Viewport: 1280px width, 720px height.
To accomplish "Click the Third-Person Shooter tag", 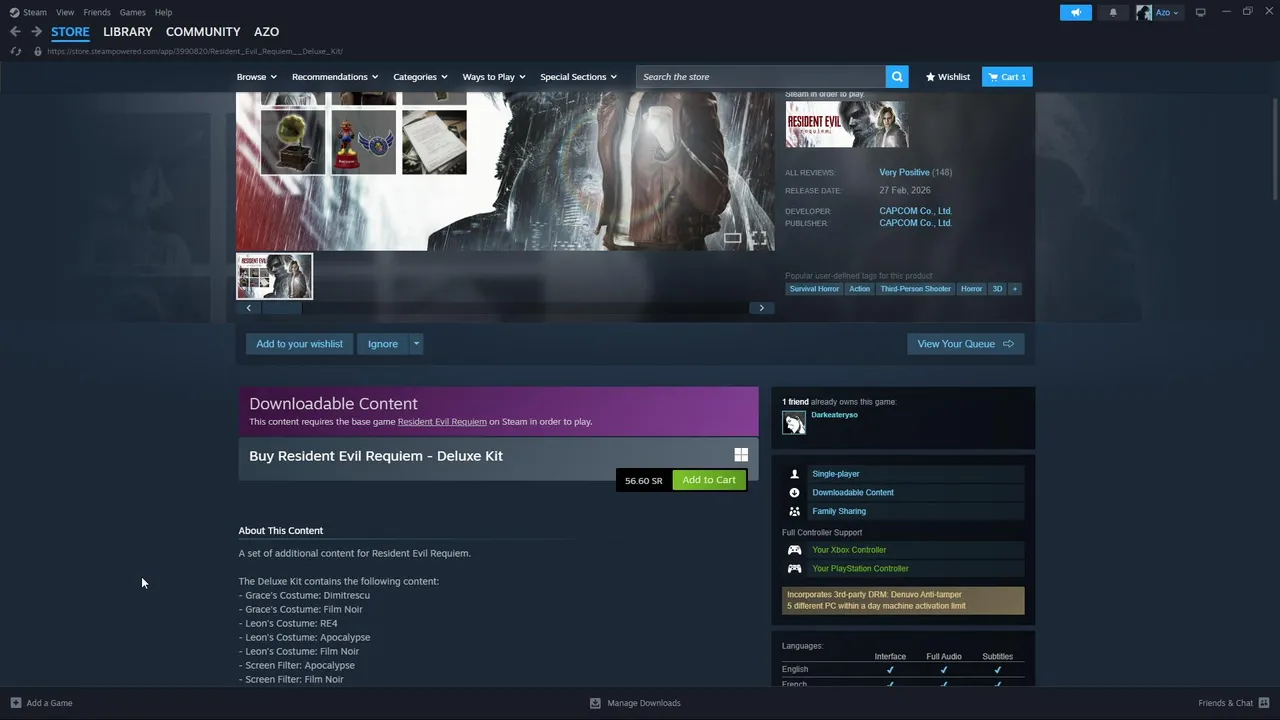I will point(915,289).
